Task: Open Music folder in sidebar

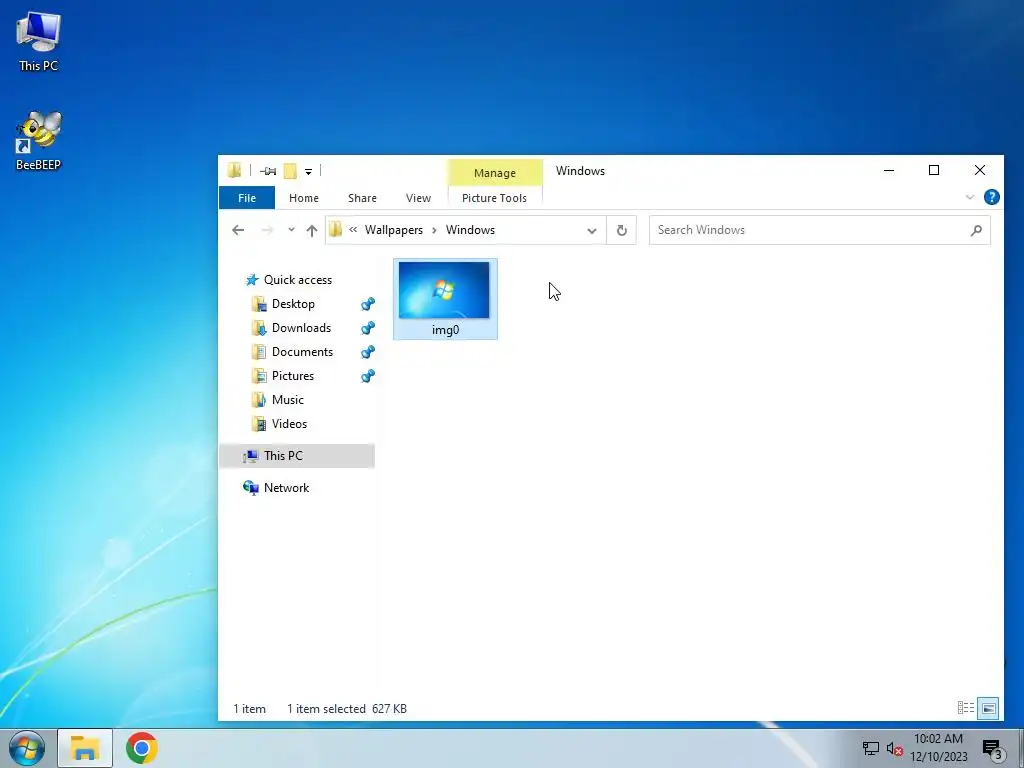Action: (x=287, y=400)
